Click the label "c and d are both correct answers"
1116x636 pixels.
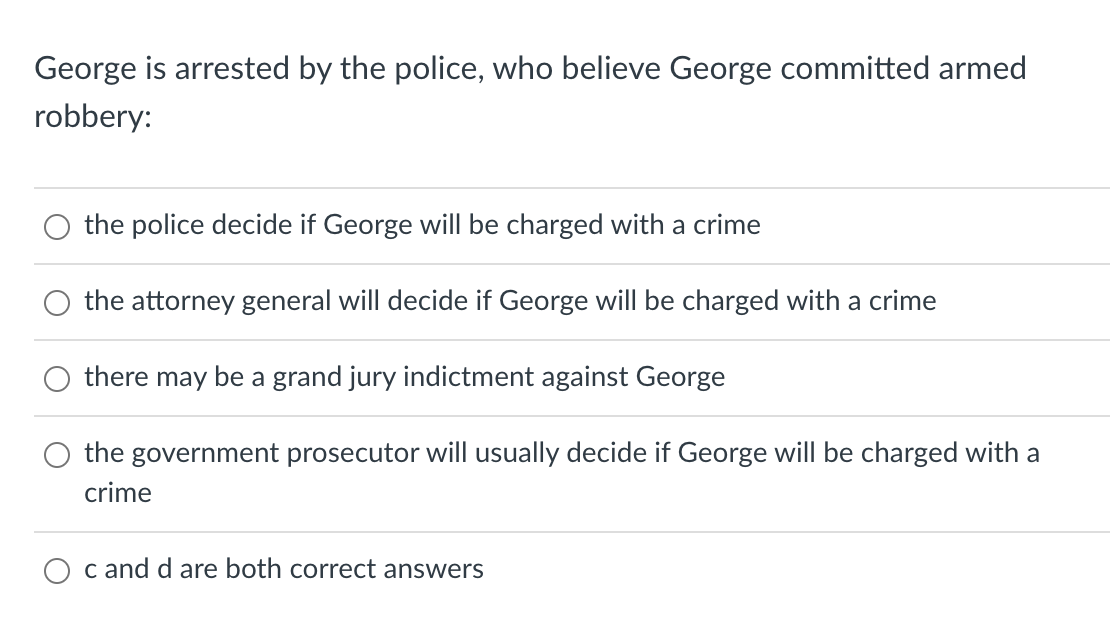283,569
